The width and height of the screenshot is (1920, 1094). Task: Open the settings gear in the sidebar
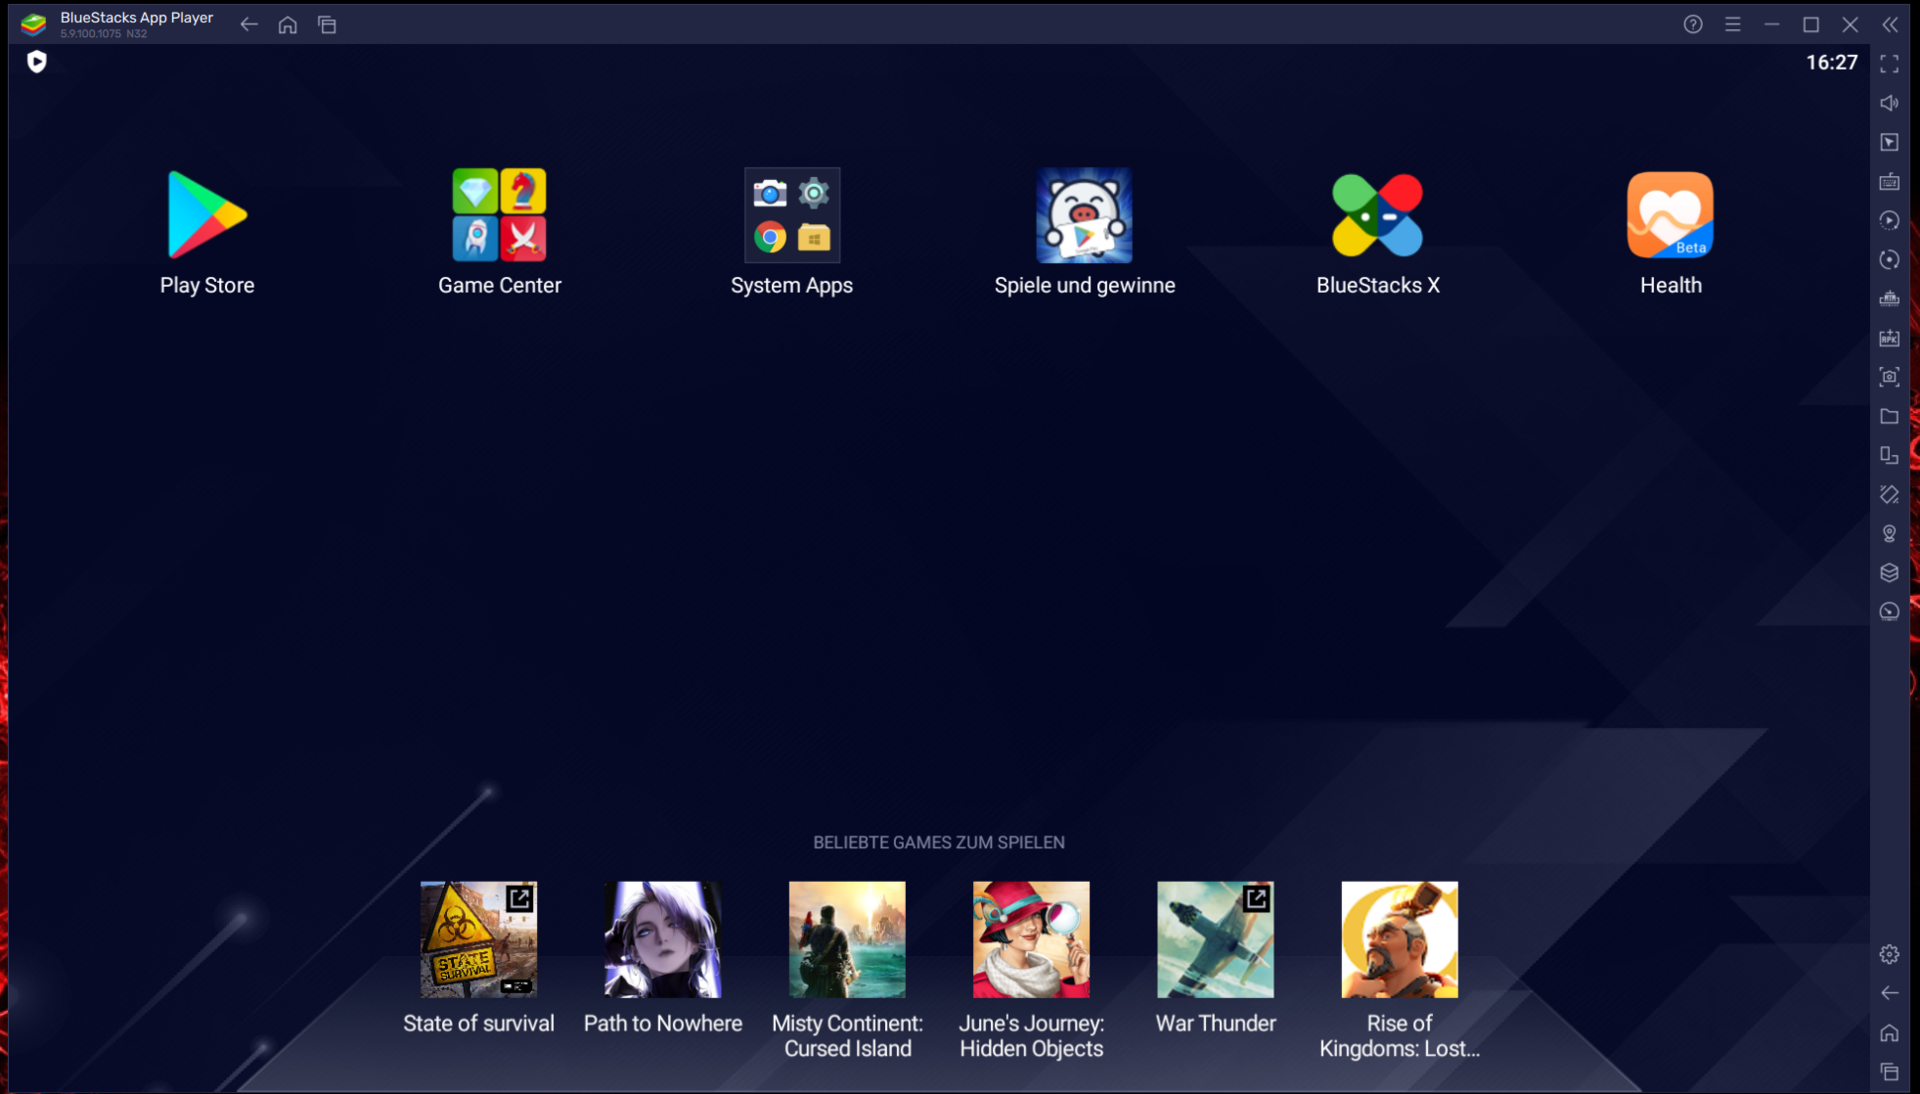[x=1889, y=954]
